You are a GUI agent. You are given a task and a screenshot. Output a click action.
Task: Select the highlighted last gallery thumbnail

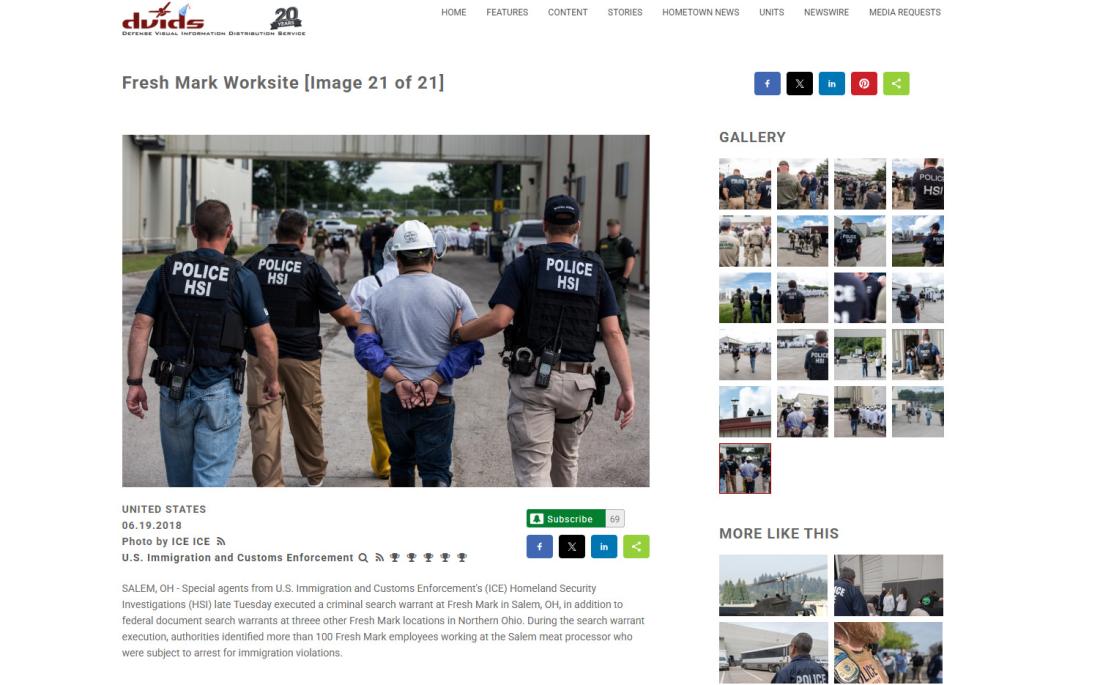tap(745, 468)
